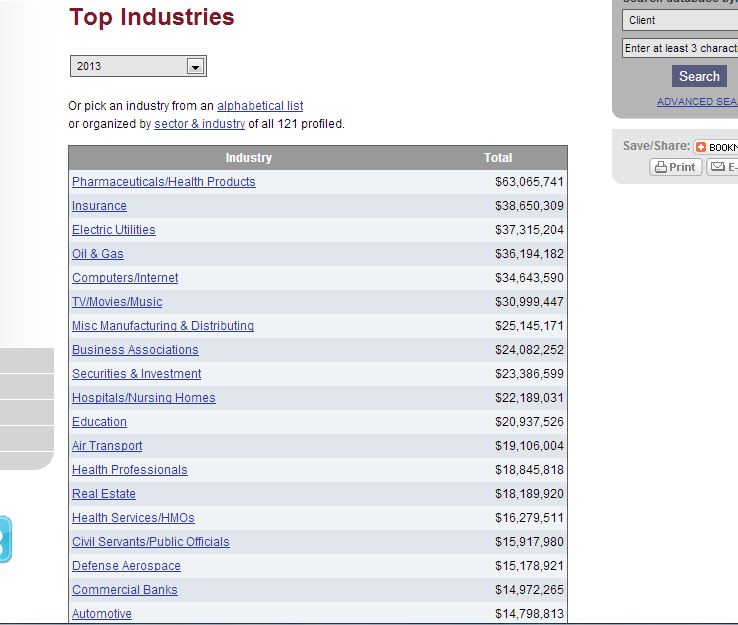Open the Advanced Search link

697,102
